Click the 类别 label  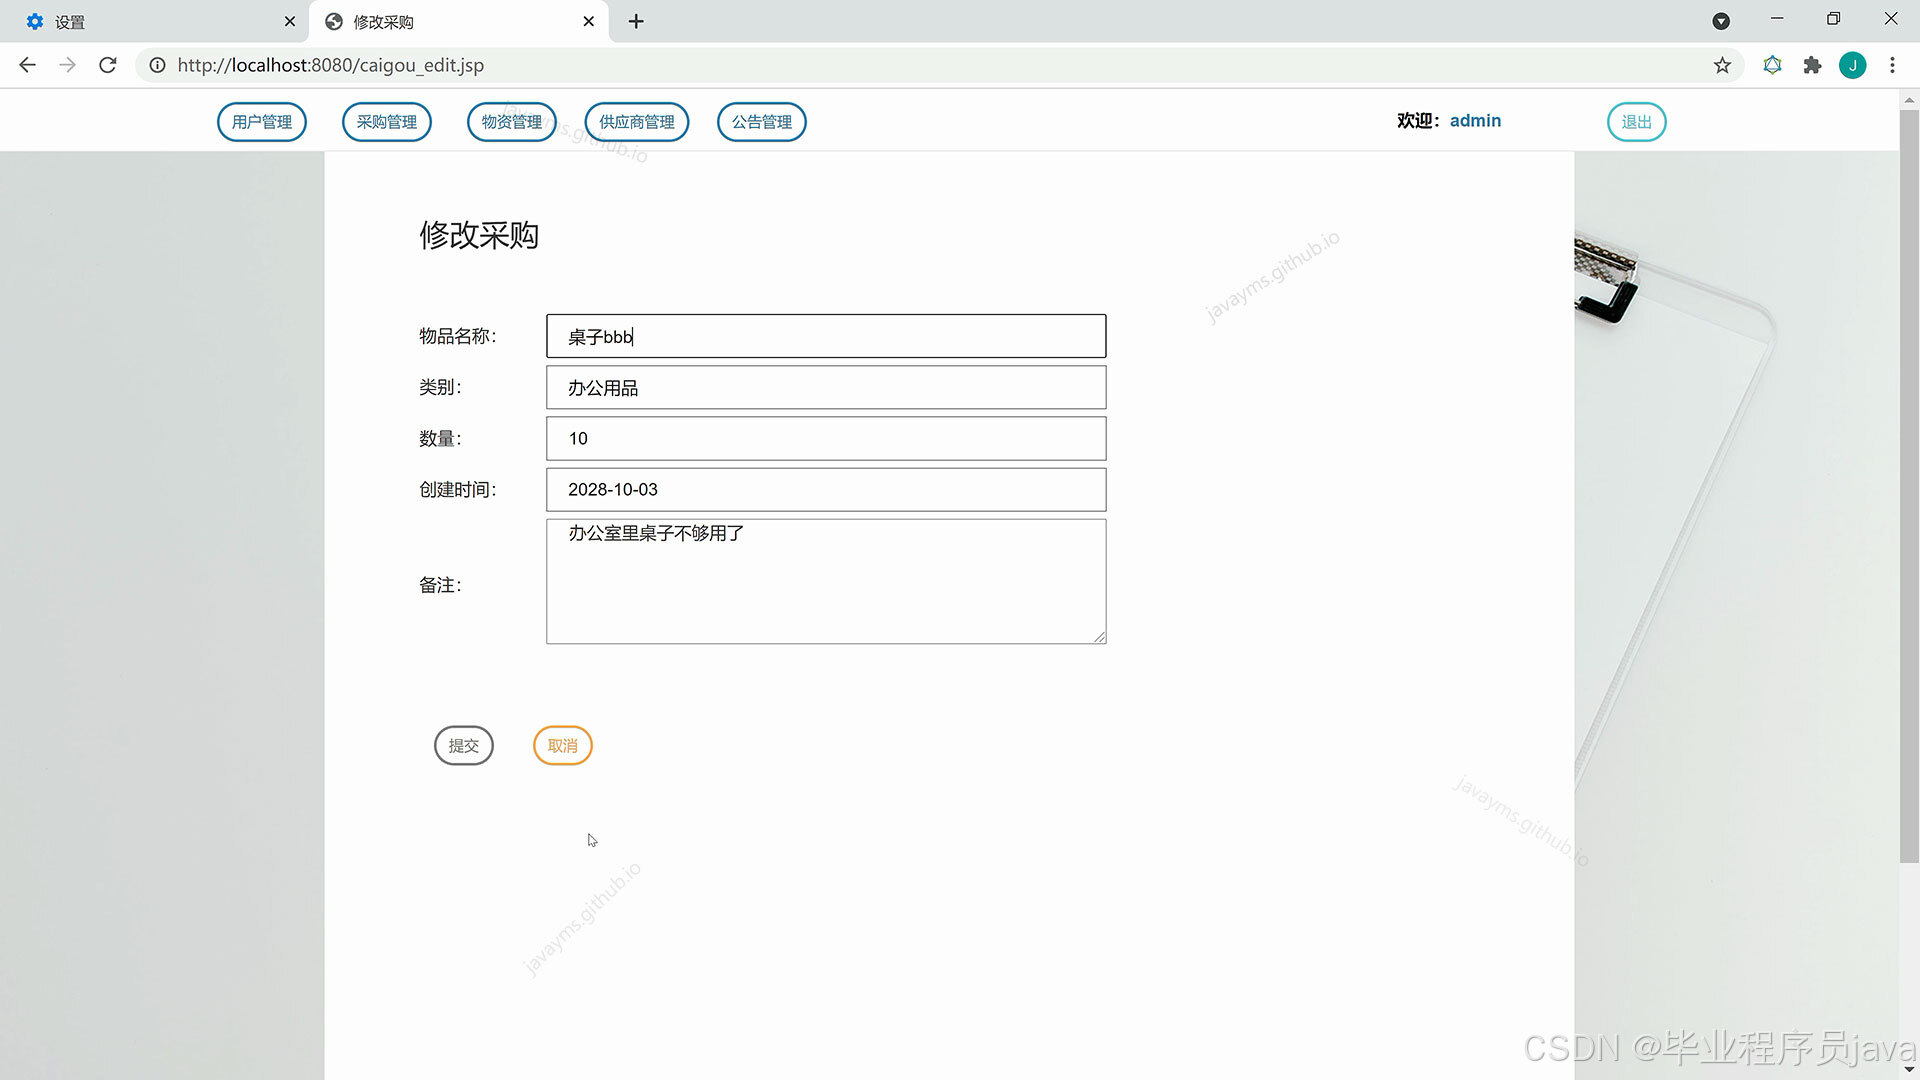[440, 387]
